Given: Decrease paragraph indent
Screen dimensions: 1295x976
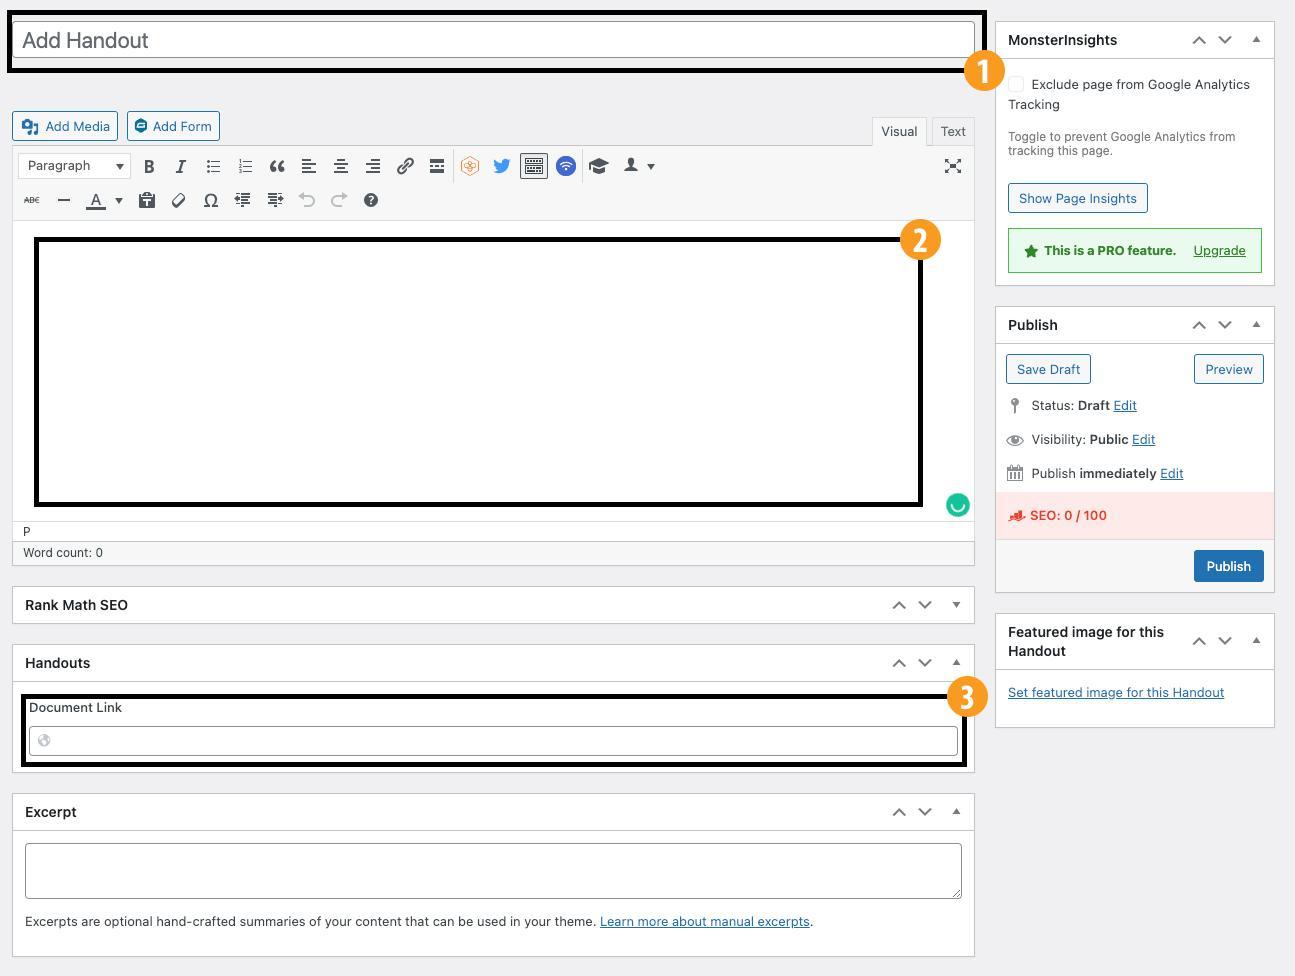Looking at the screenshot, I should pos(243,200).
